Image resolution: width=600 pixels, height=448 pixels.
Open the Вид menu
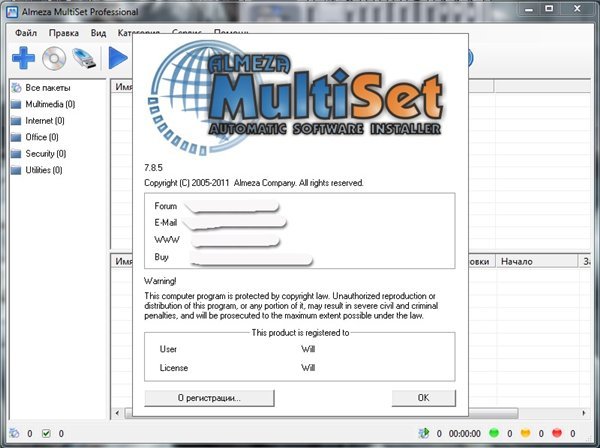tap(98, 33)
